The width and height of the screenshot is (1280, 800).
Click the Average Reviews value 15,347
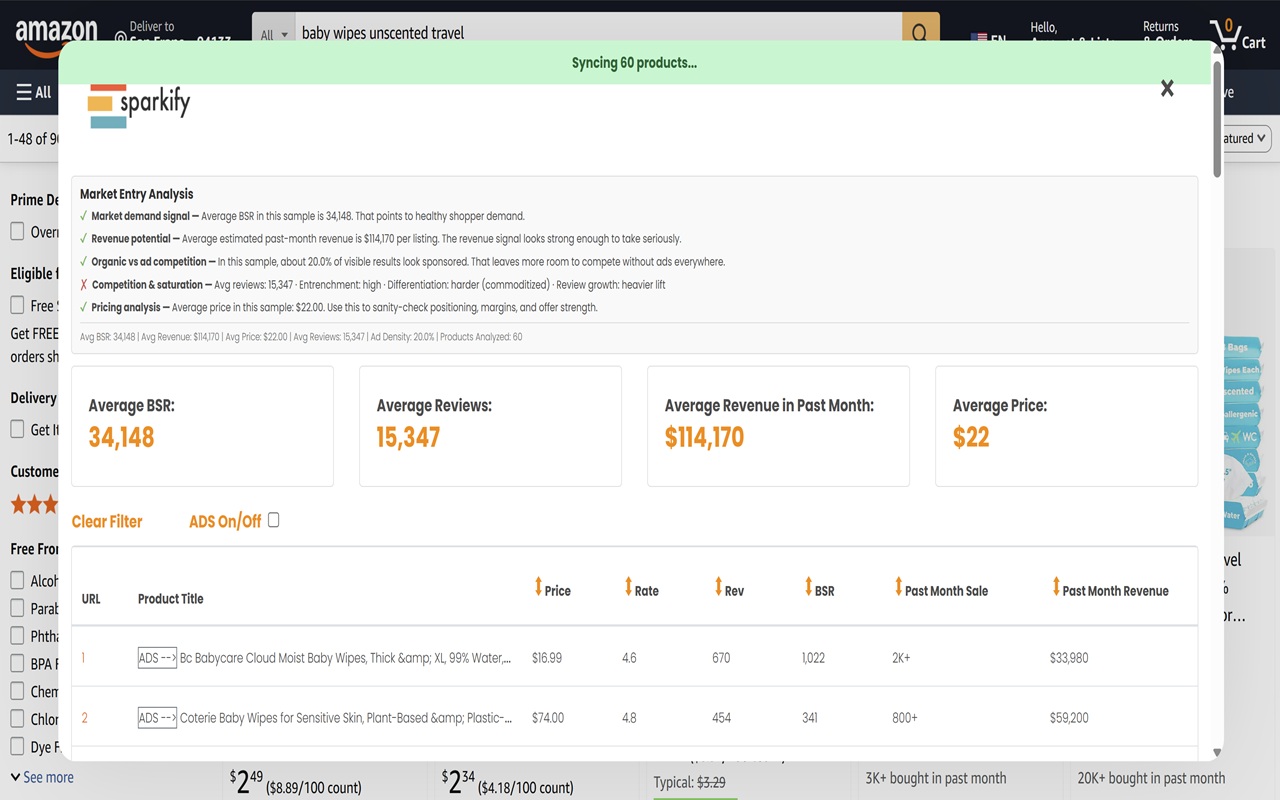click(408, 437)
